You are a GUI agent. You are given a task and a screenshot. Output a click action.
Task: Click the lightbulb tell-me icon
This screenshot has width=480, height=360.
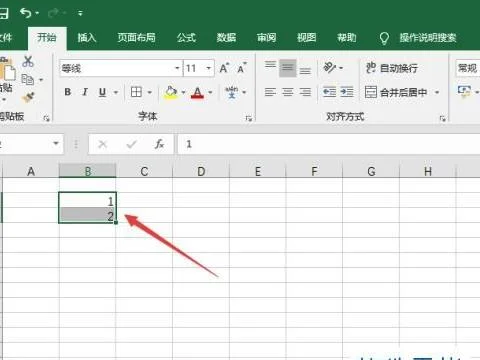point(384,38)
